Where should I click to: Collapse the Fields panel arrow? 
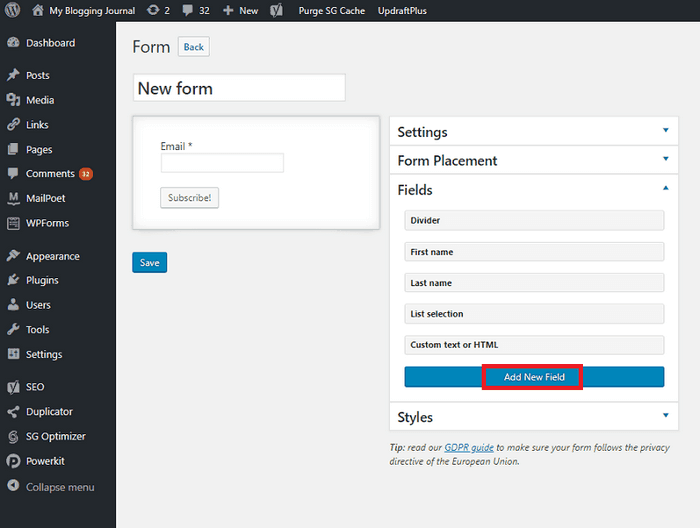666,188
